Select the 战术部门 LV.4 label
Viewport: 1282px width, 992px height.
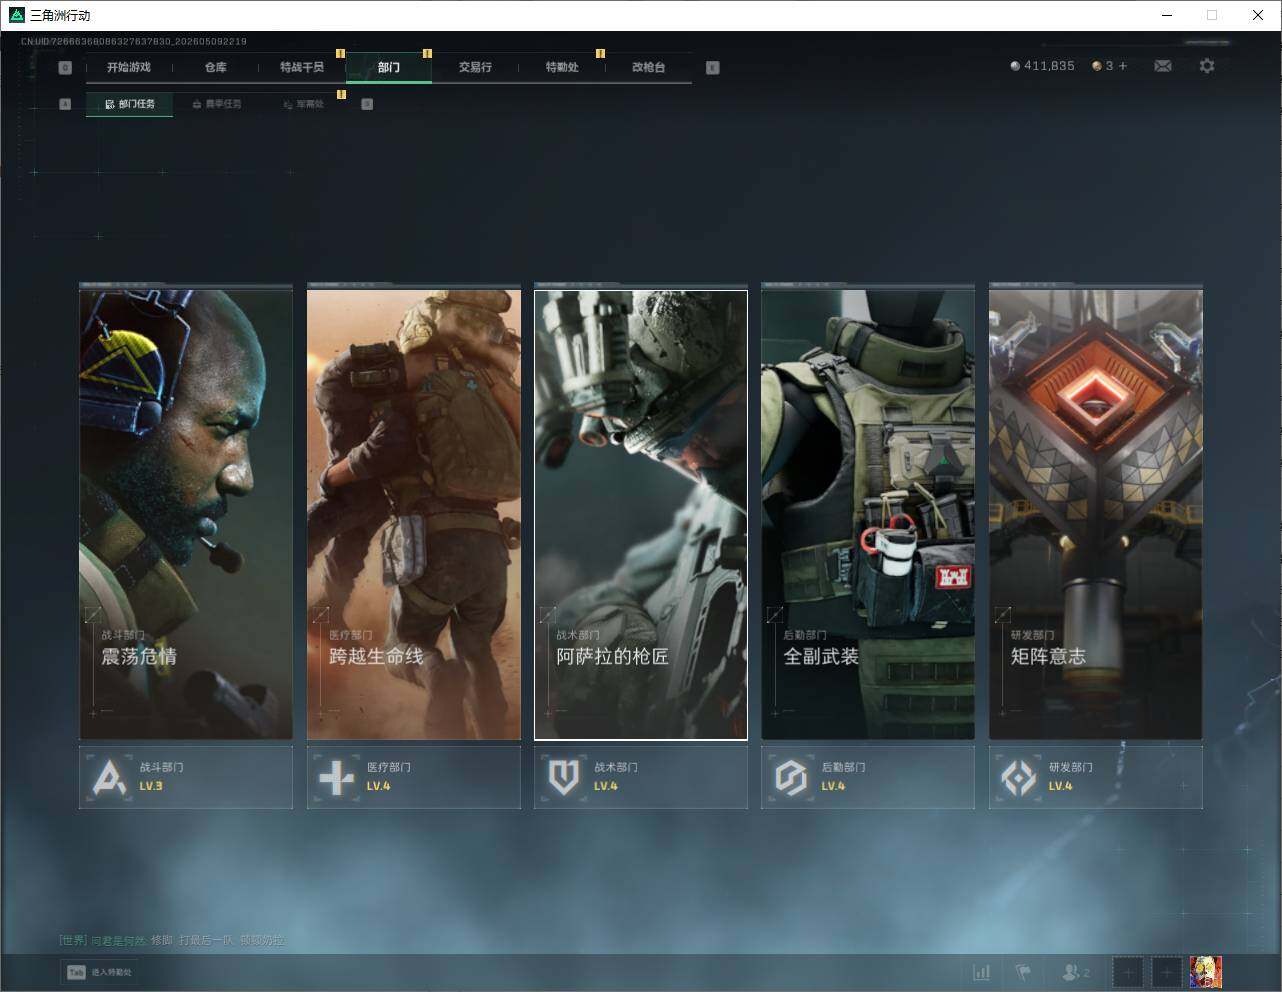point(615,777)
